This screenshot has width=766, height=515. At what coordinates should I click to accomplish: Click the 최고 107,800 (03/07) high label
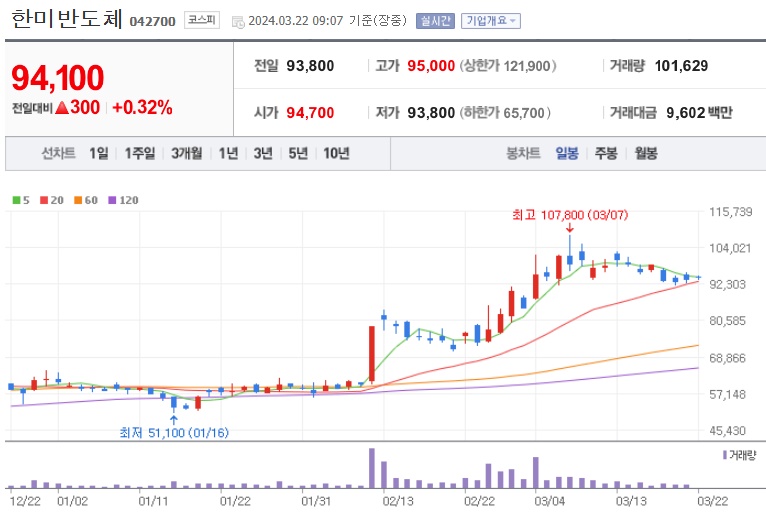point(570,215)
